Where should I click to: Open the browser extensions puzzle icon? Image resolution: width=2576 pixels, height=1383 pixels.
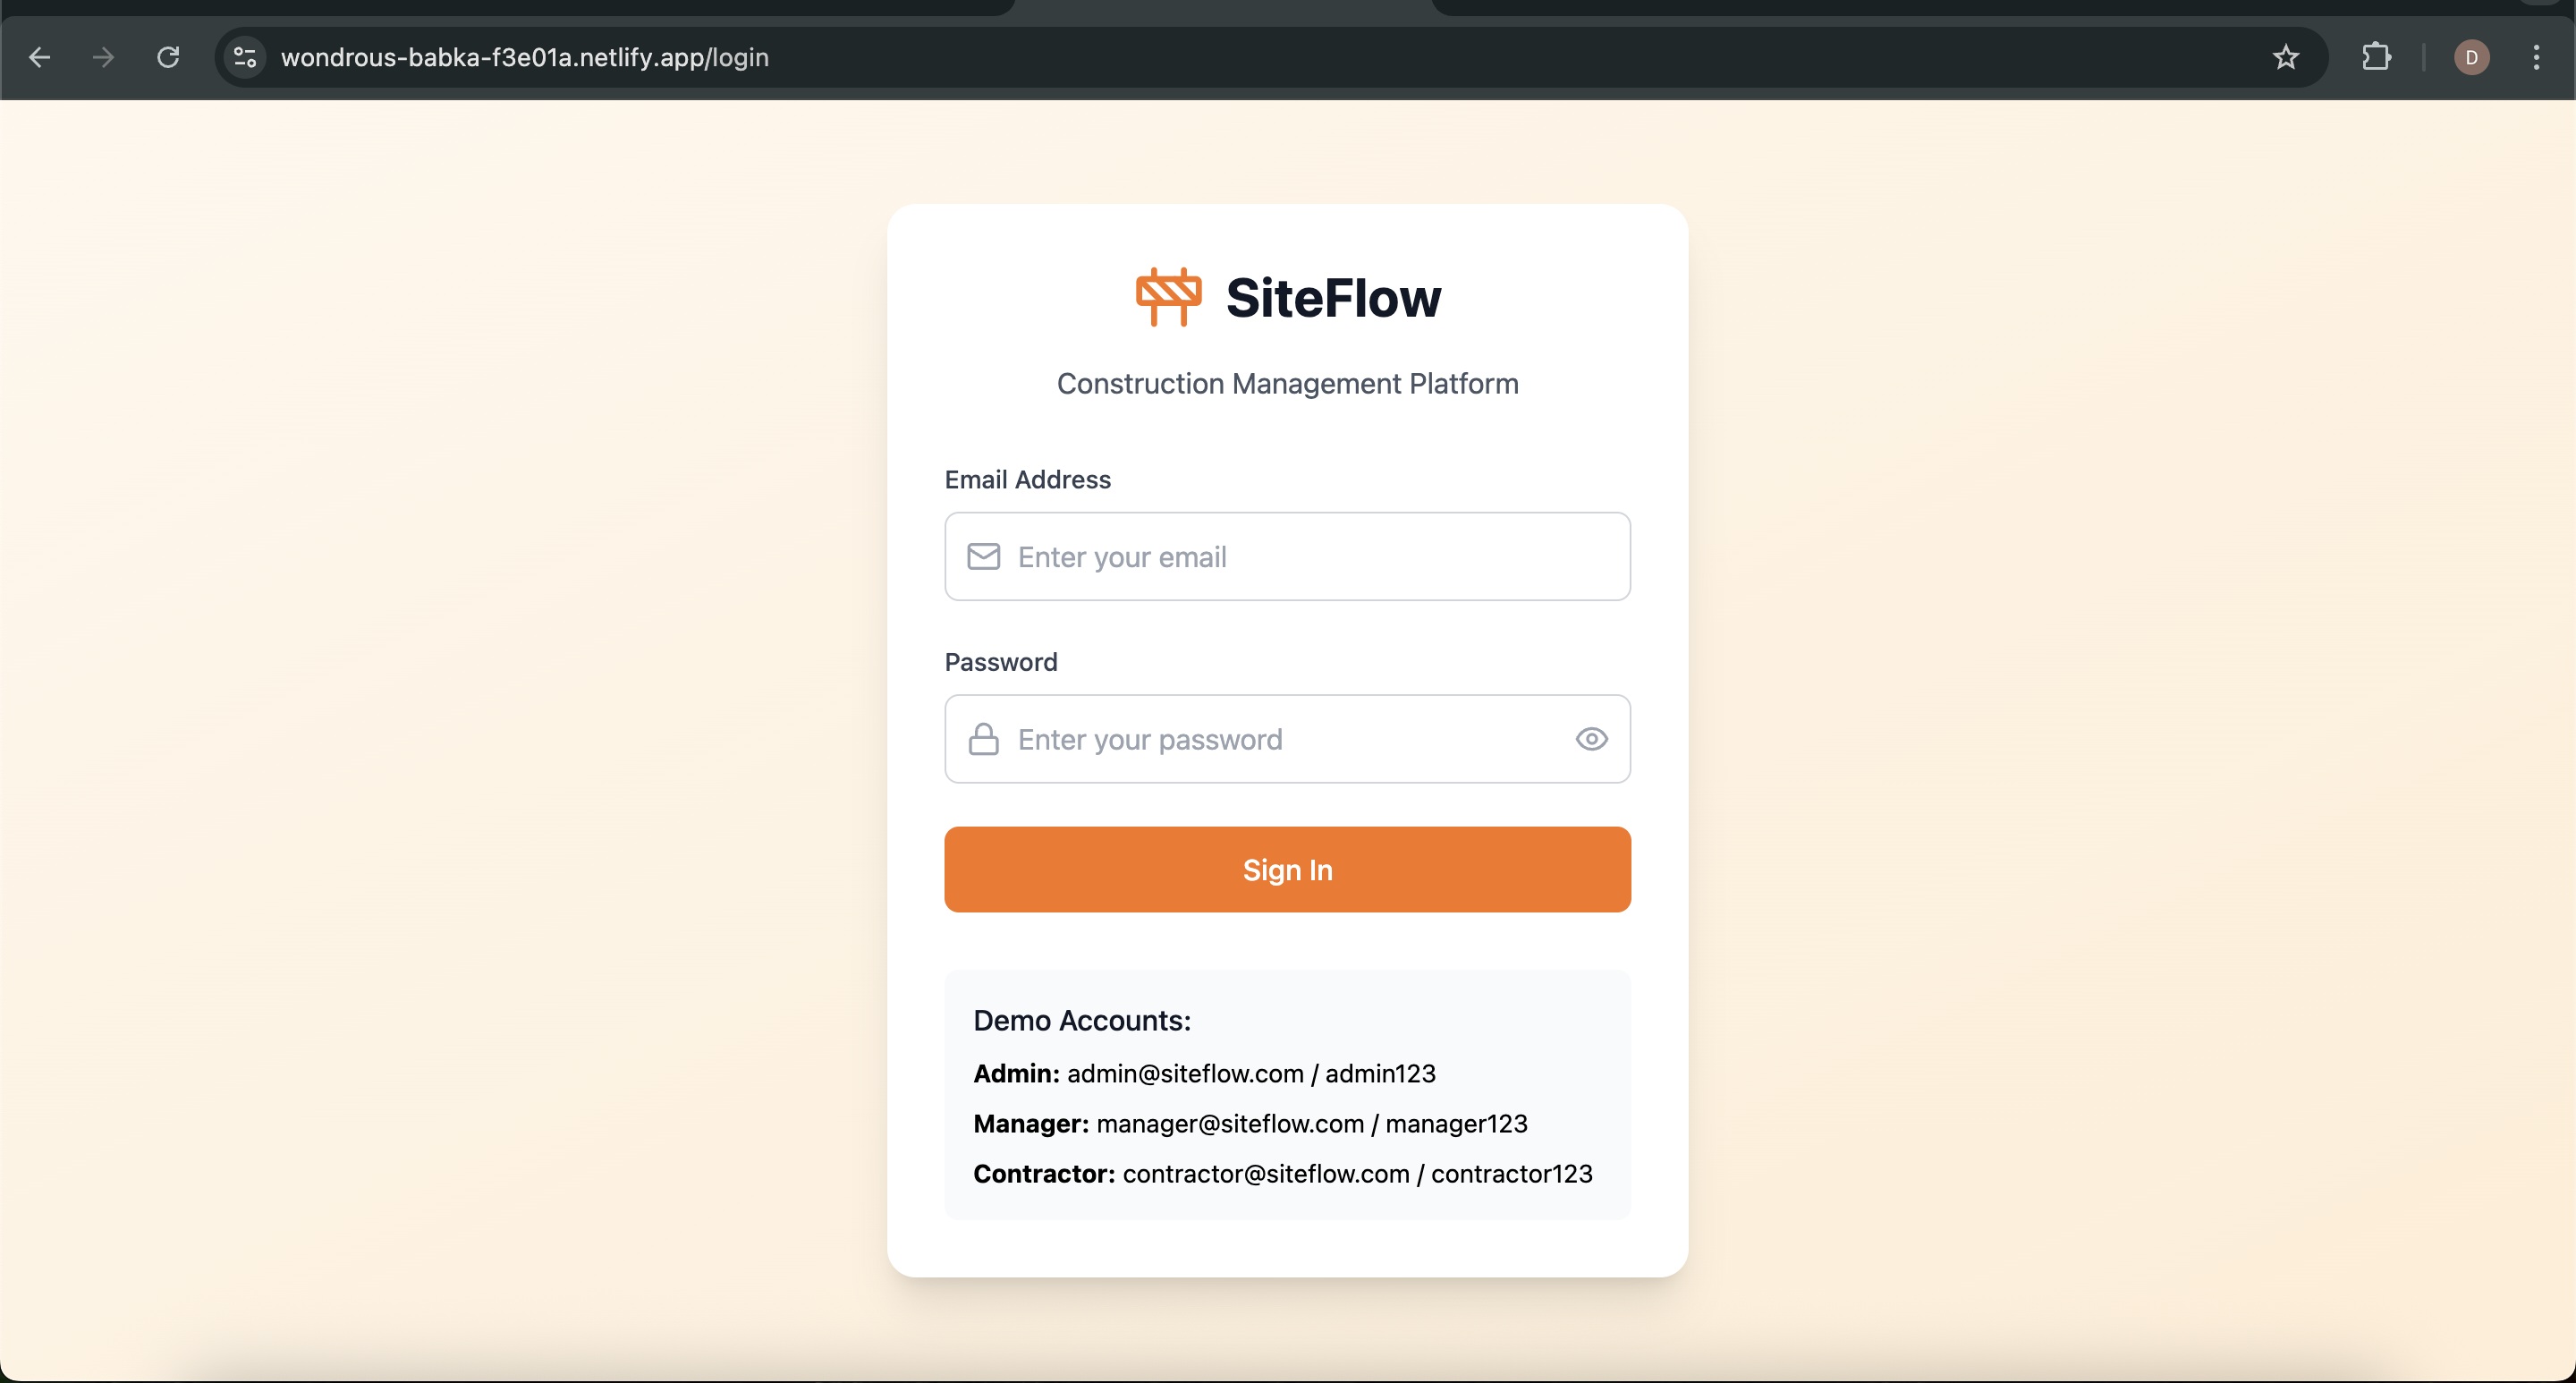2376,57
